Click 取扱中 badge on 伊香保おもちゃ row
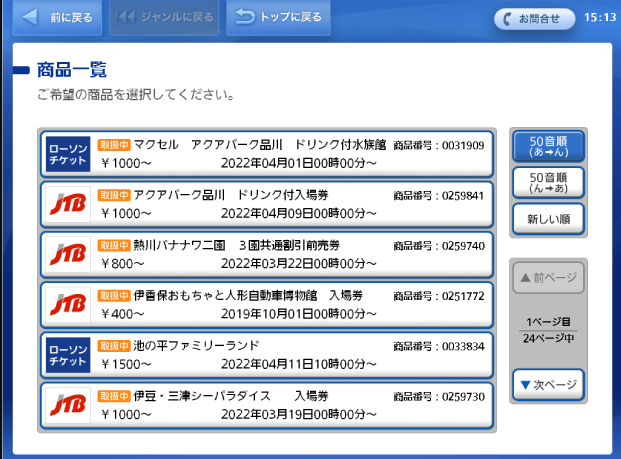Viewport: 621px width, 459px height. pyautogui.click(x=114, y=296)
